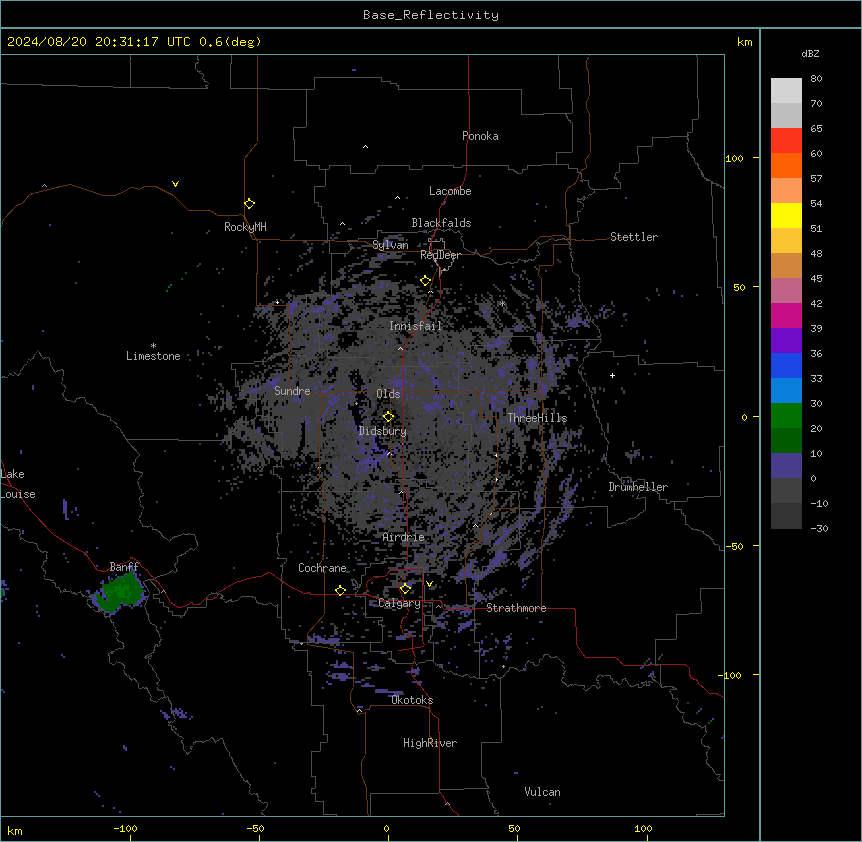Click the yellow diamond marker above Didsbury
Screen dimensions: 862x842
coord(388,416)
